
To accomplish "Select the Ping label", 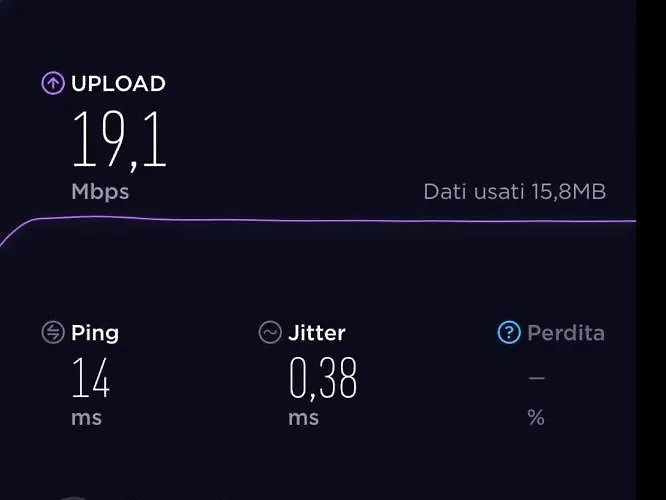I will (x=95, y=333).
